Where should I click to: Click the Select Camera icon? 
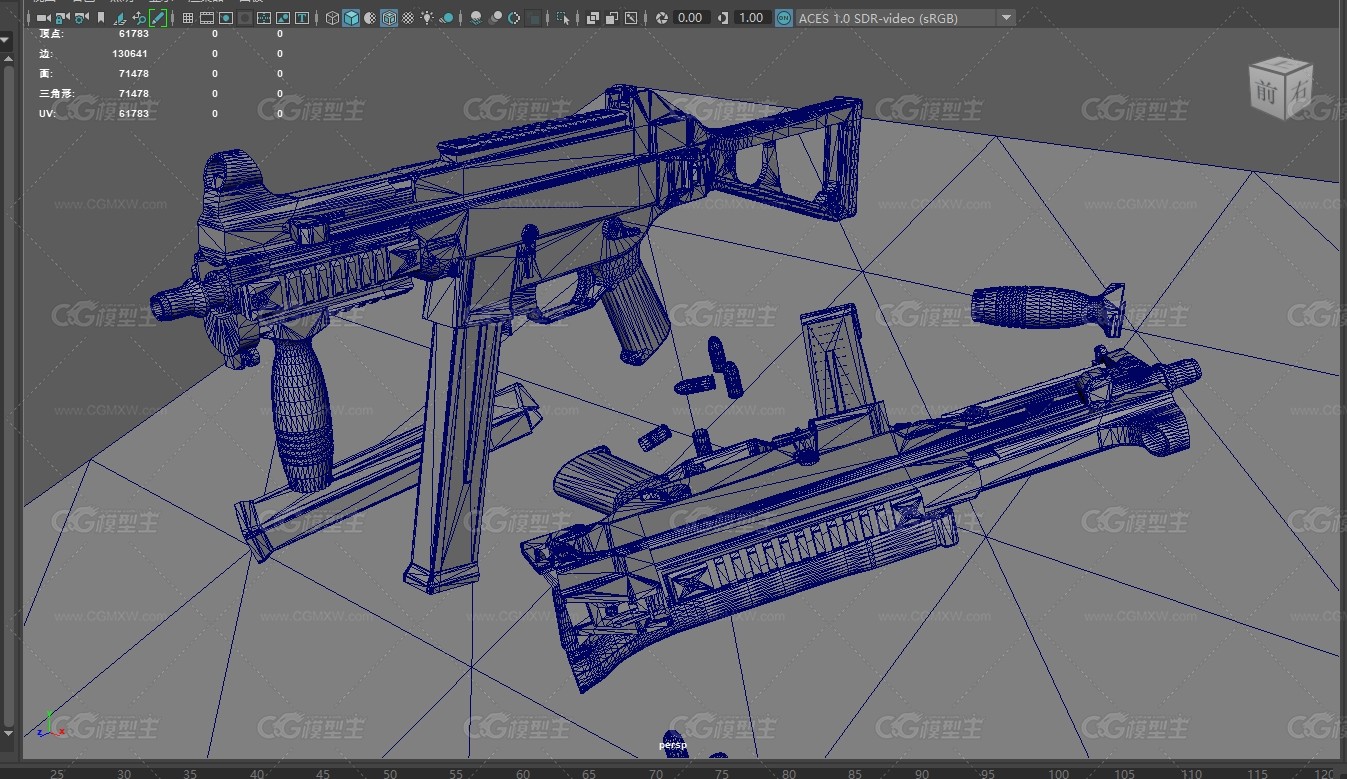click(43, 18)
